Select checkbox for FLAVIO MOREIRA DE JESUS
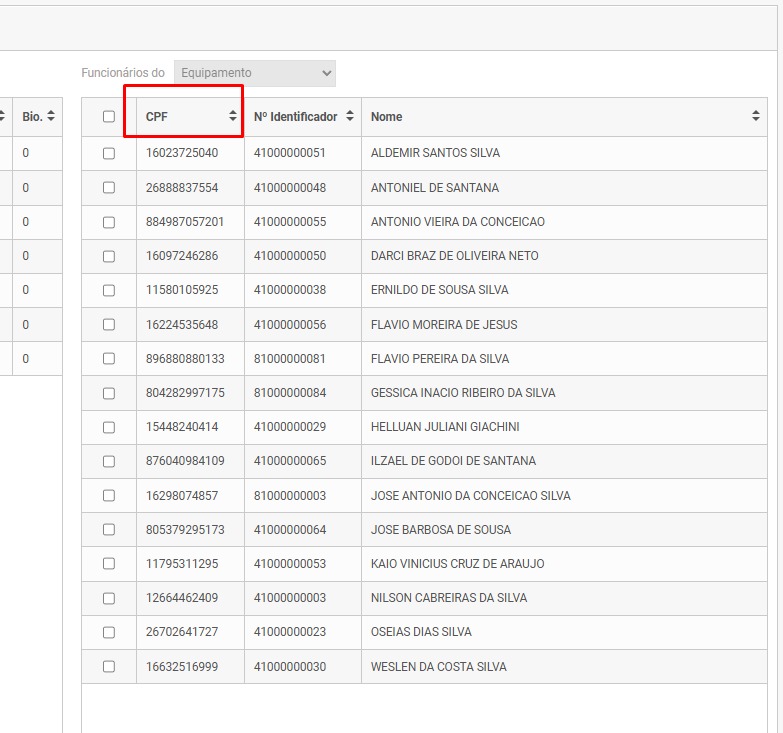The height and width of the screenshot is (733, 783). [109, 325]
